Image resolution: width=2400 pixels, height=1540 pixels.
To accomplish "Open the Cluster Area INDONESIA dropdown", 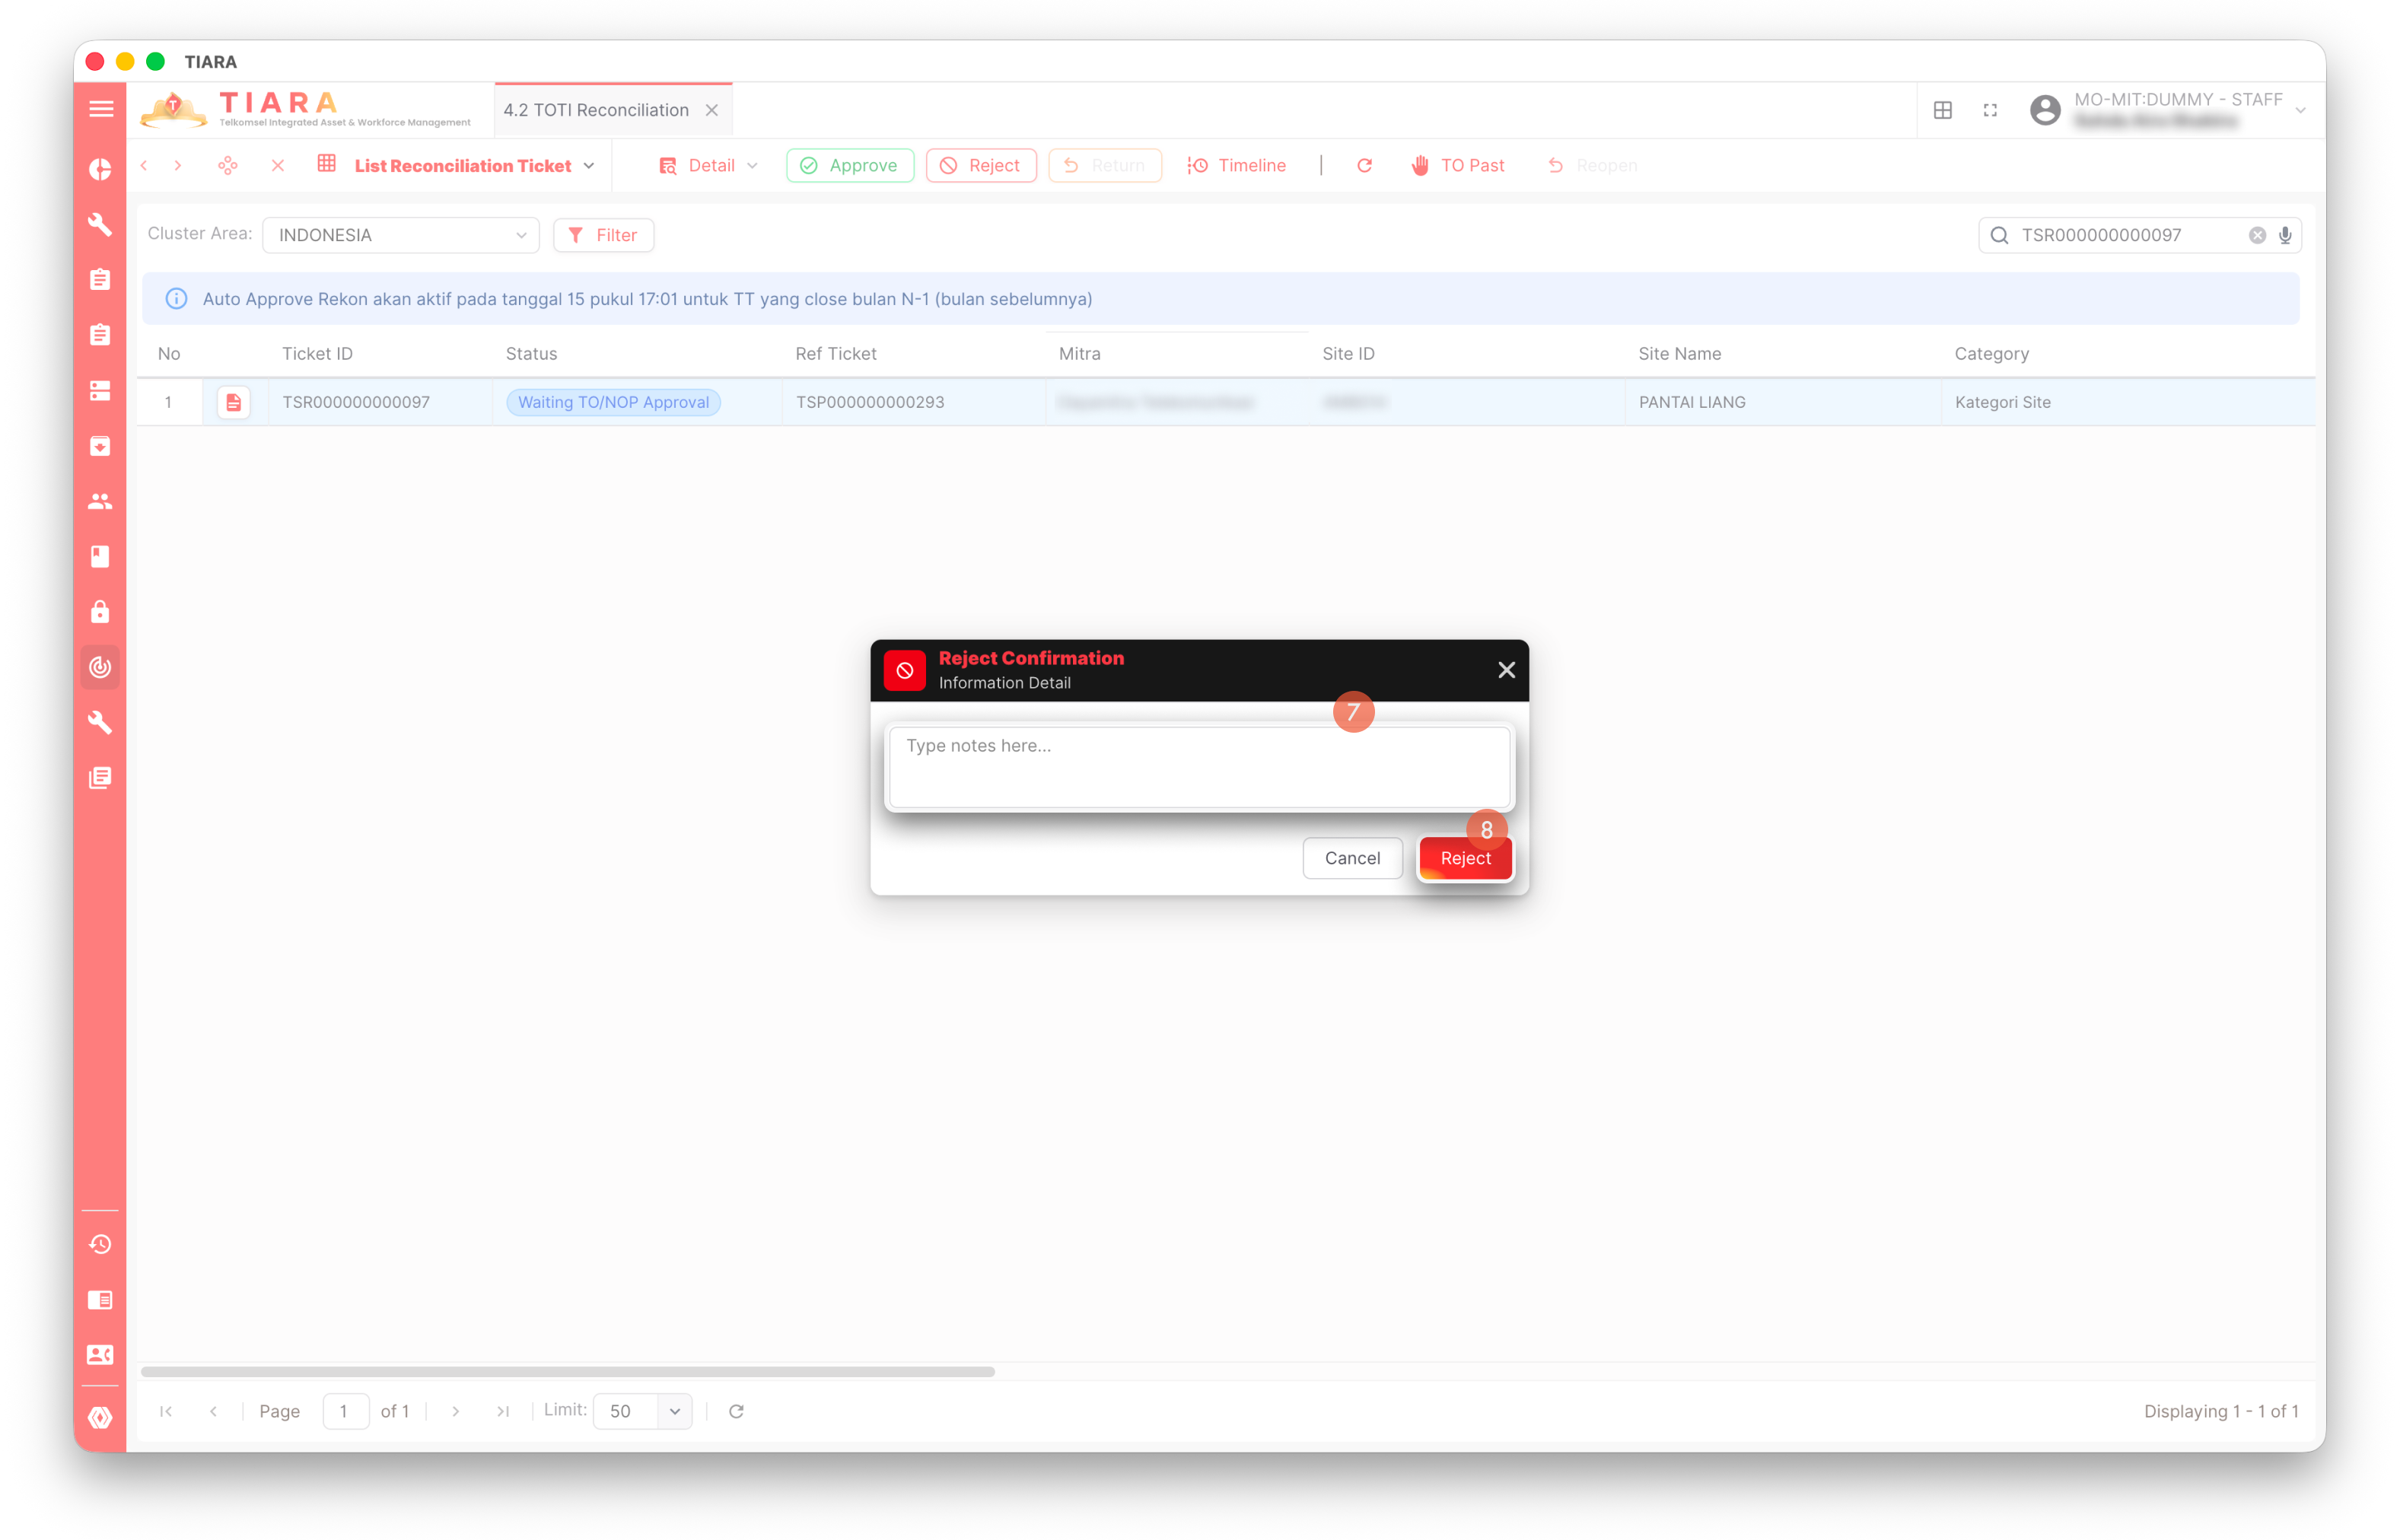I will click(x=400, y=235).
